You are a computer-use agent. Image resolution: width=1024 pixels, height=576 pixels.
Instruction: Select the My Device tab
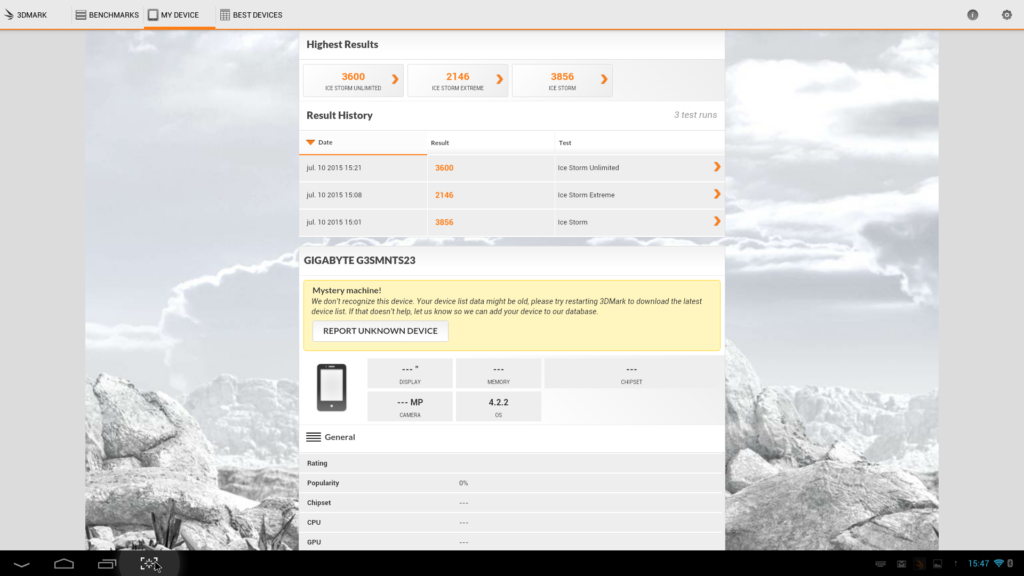(x=174, y=14)
